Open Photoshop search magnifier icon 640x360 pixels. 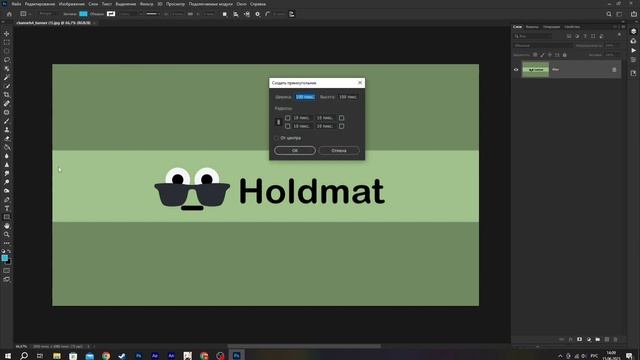click(609, 14)
